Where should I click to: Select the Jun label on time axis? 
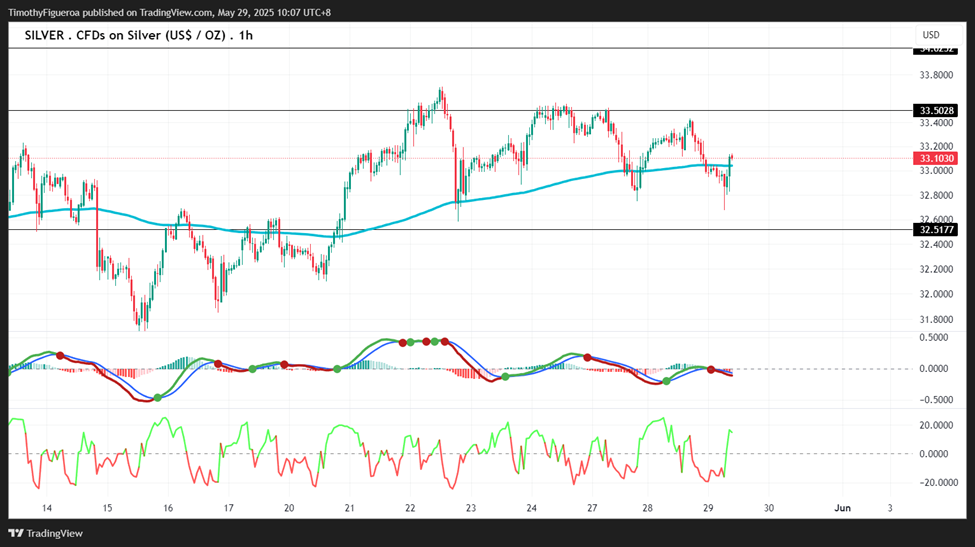click(842, 508)
